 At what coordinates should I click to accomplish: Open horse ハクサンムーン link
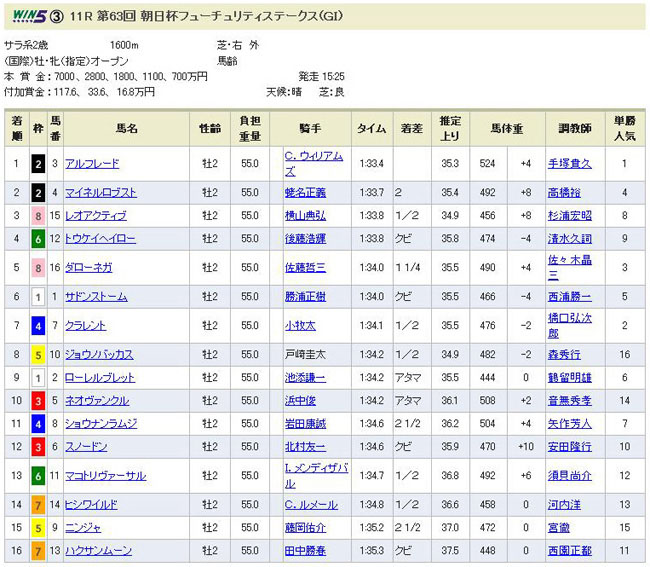(x=97, y=550)
